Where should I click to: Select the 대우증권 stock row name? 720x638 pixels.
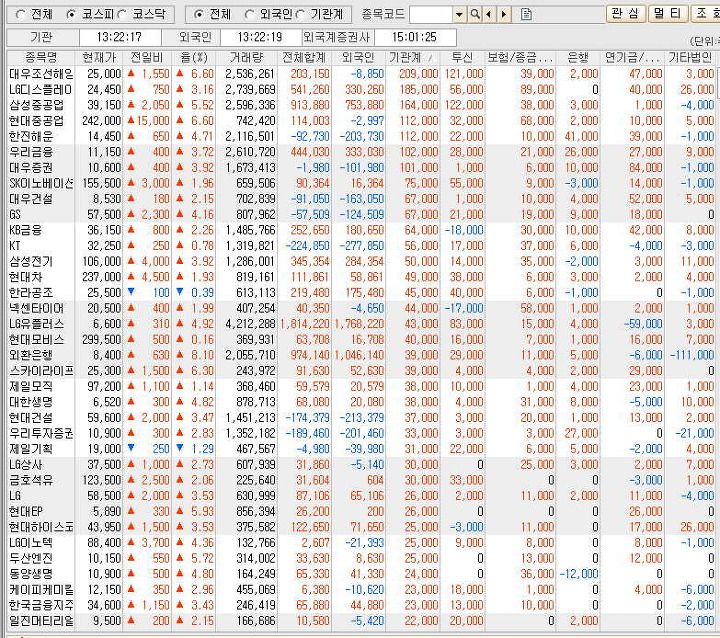tap(31, 168)
